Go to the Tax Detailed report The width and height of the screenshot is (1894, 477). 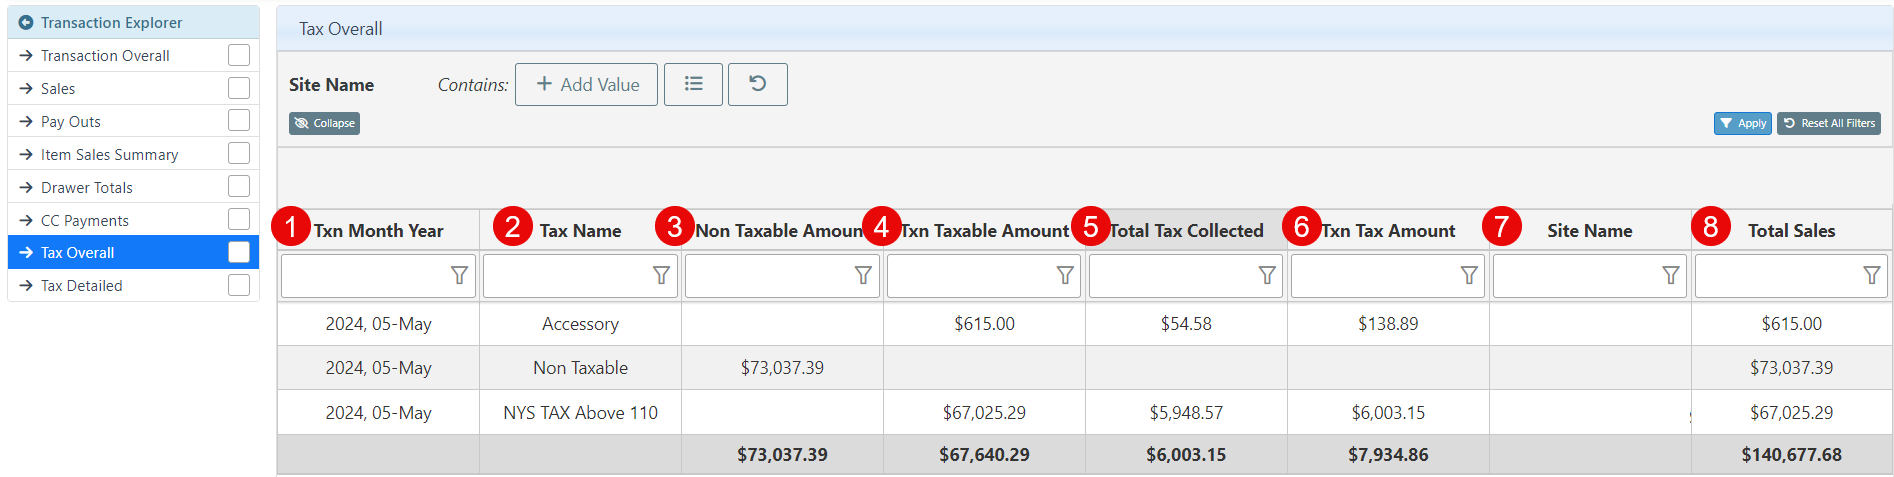click(81, 286)
